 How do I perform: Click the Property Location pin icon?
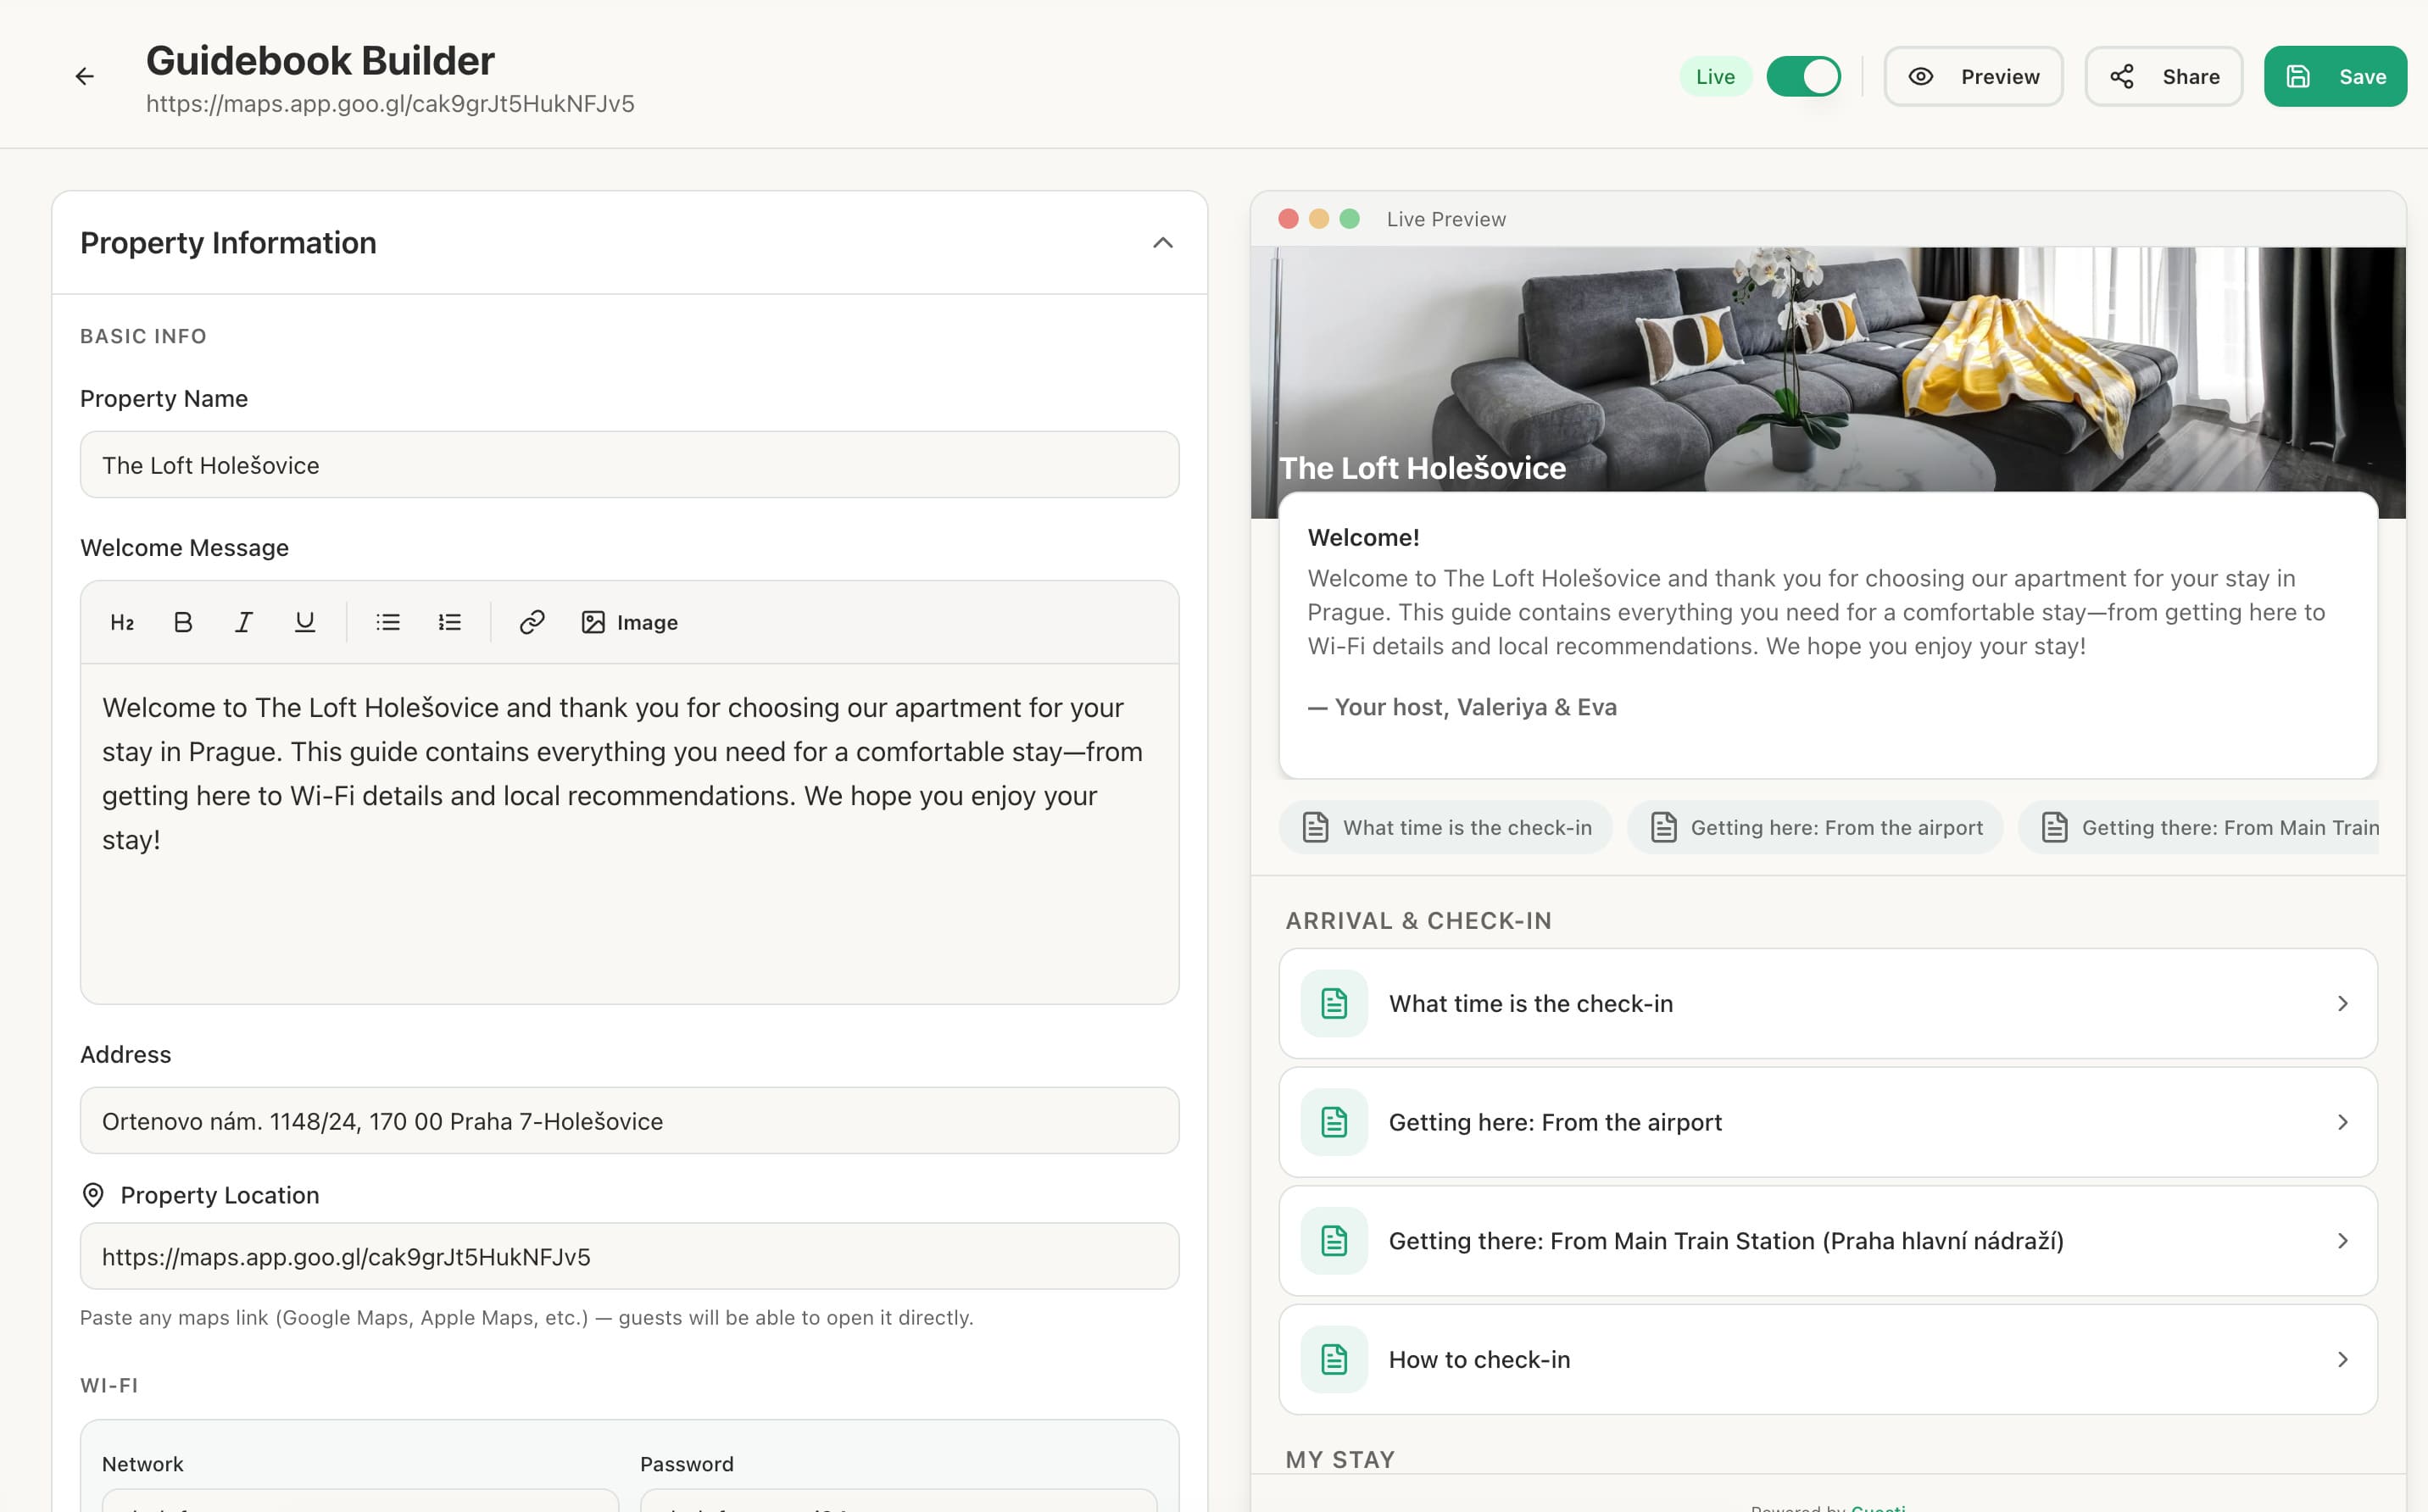(92, 1195)
